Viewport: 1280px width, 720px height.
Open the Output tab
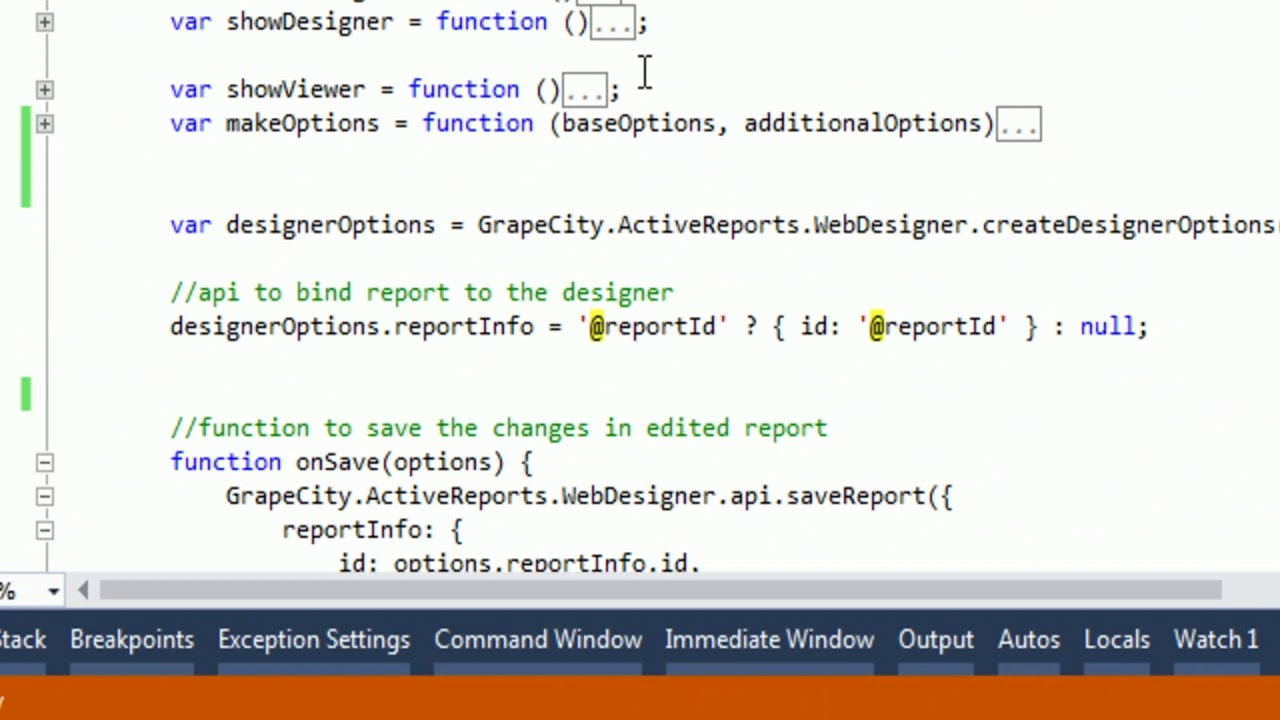point(935,639)
